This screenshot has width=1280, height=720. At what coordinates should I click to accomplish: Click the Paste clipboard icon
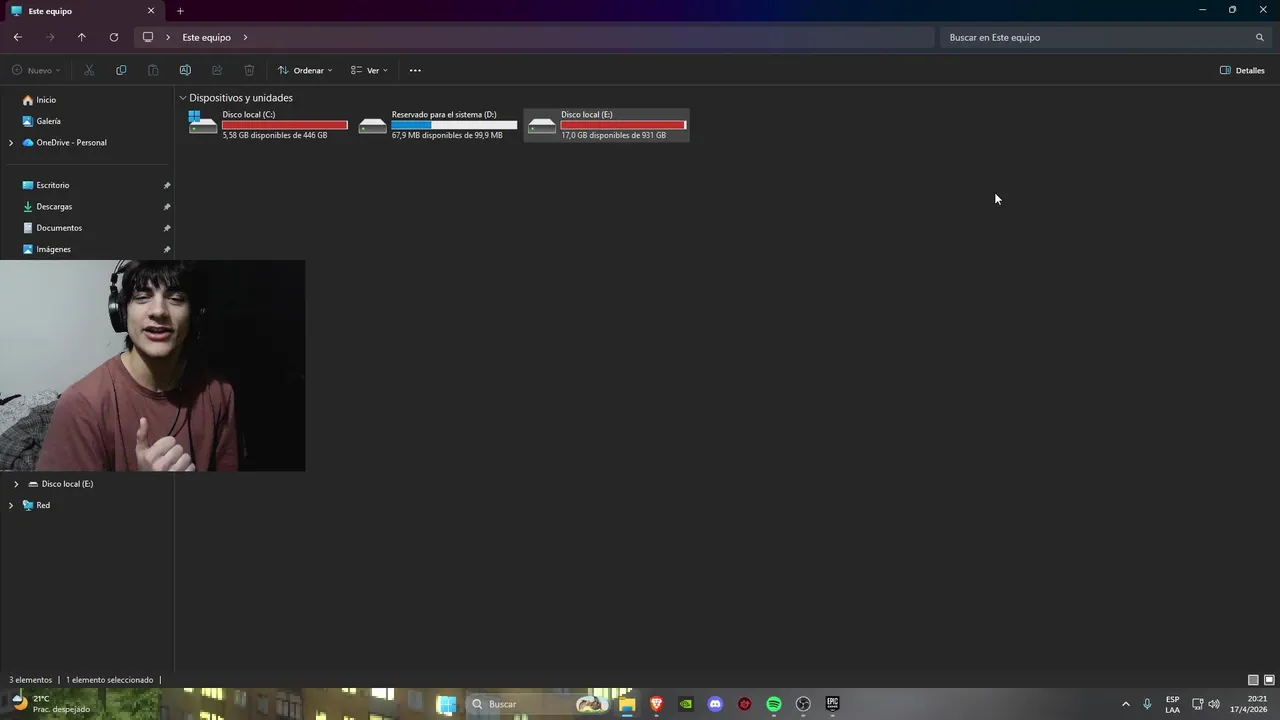pyautogui.click(x=153, y=70)
